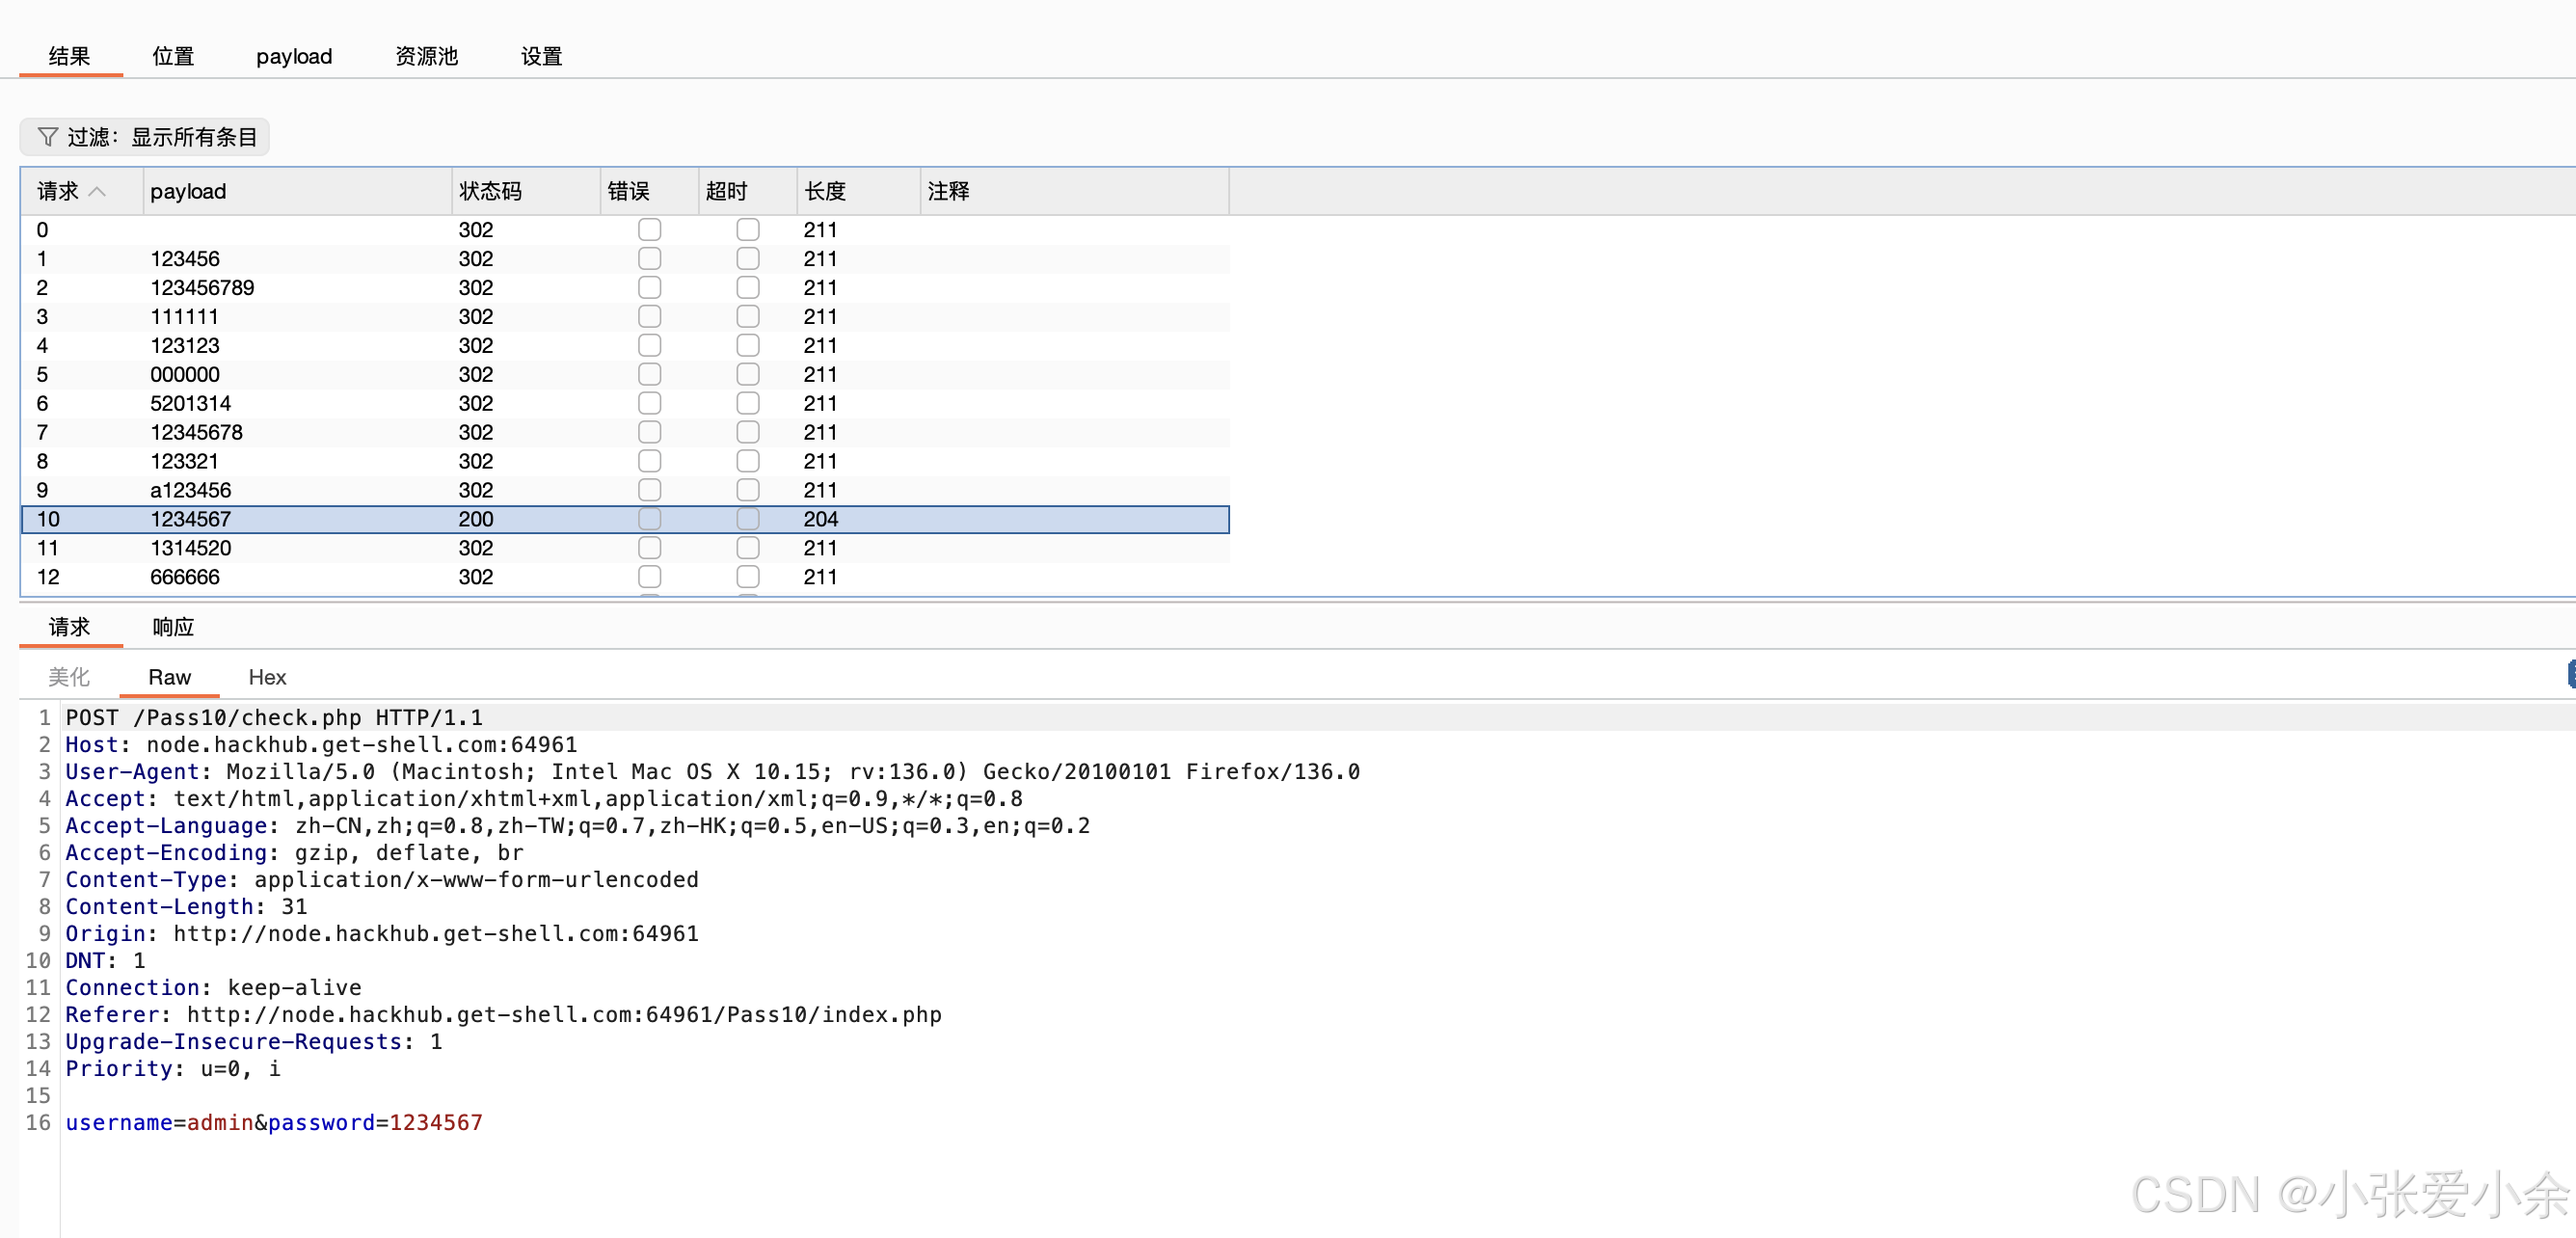The image size is (2576, 1238).
Task: Switch to the payload tab
Action: coord(294,56)
